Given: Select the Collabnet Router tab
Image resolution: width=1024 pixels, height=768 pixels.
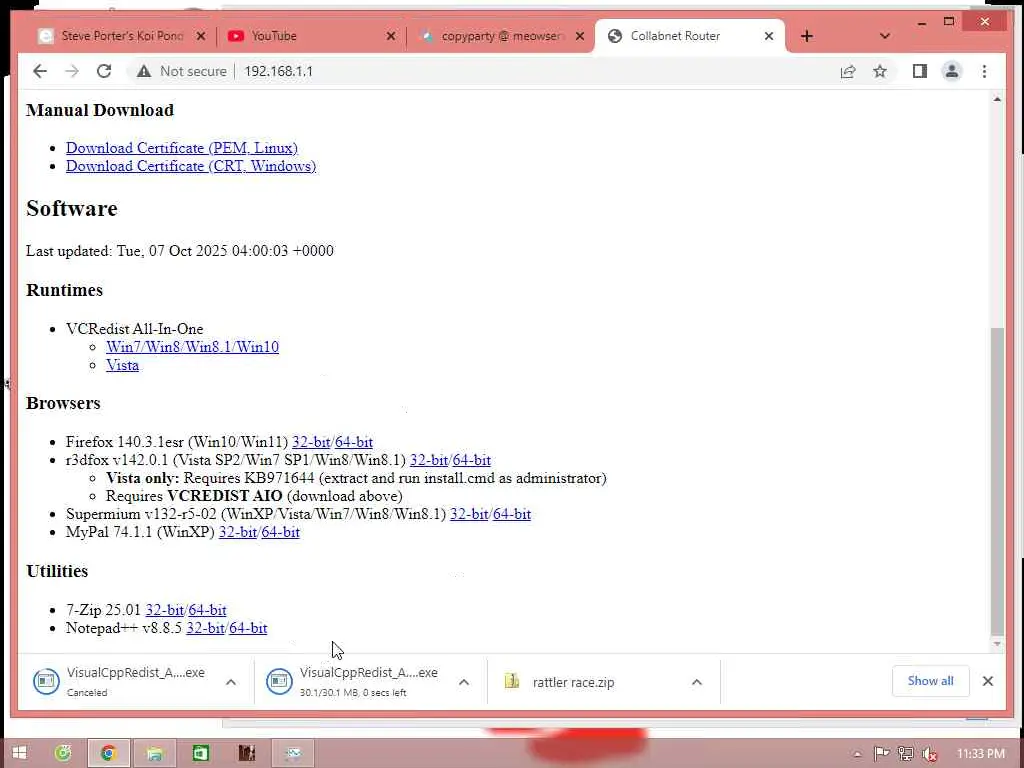Looking at the screenshot, I should [689, 36].
